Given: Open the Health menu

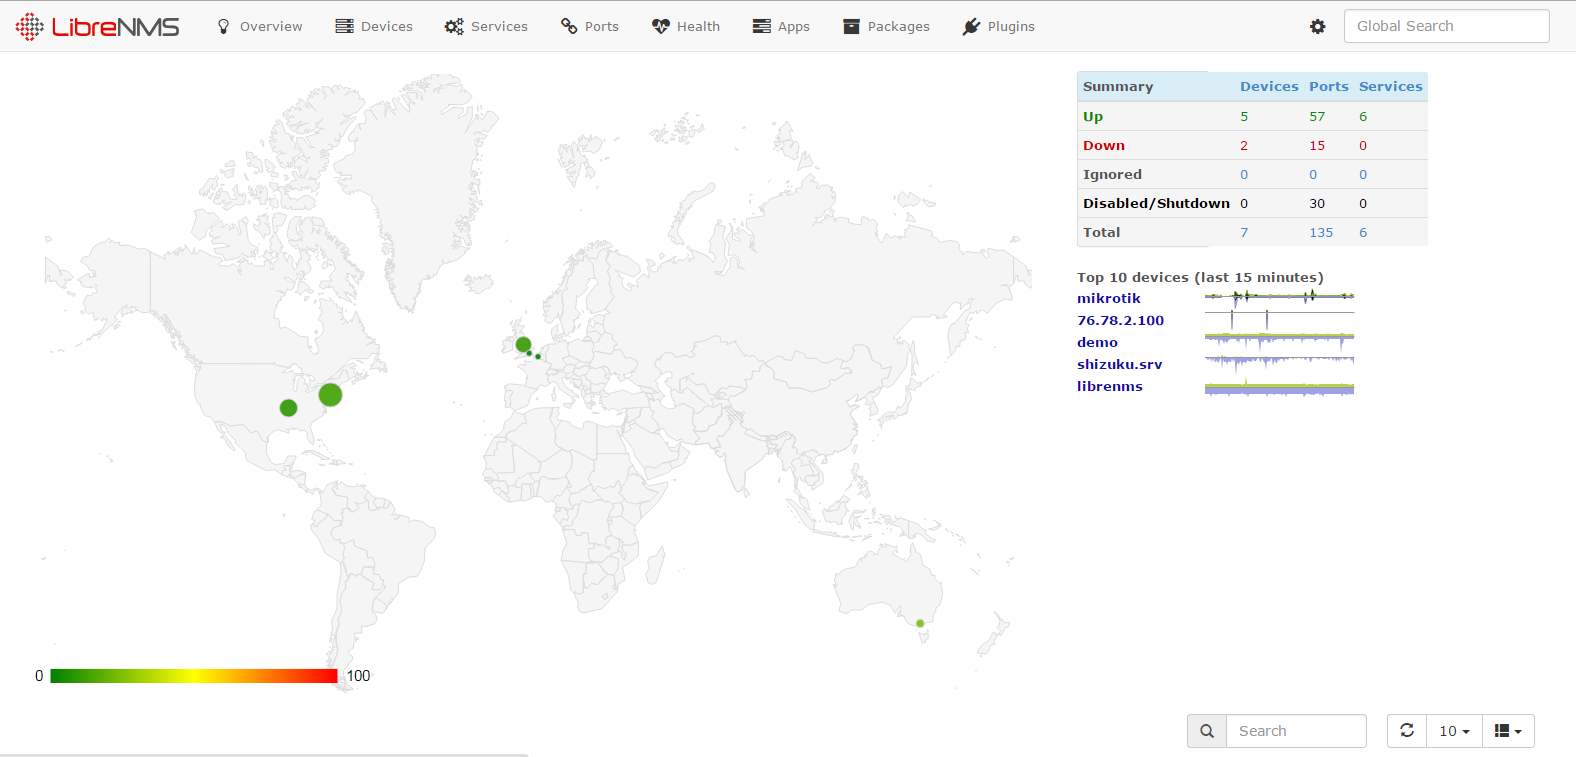Looking at the screenshot, I should 686,26.
